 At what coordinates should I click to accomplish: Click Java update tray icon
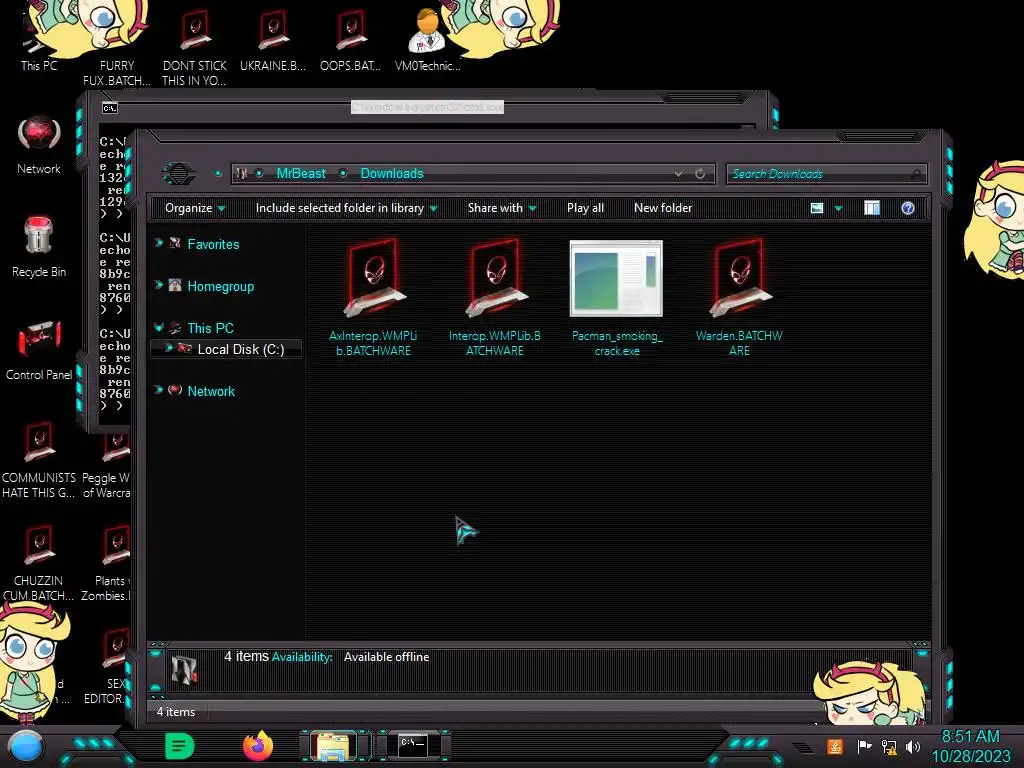click(x=835, y=746)
